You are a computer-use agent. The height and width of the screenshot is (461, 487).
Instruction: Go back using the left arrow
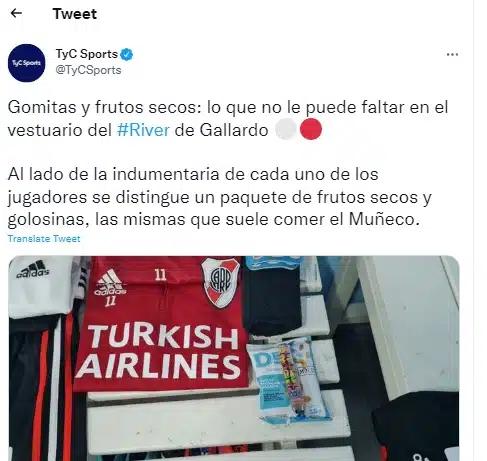16,13
